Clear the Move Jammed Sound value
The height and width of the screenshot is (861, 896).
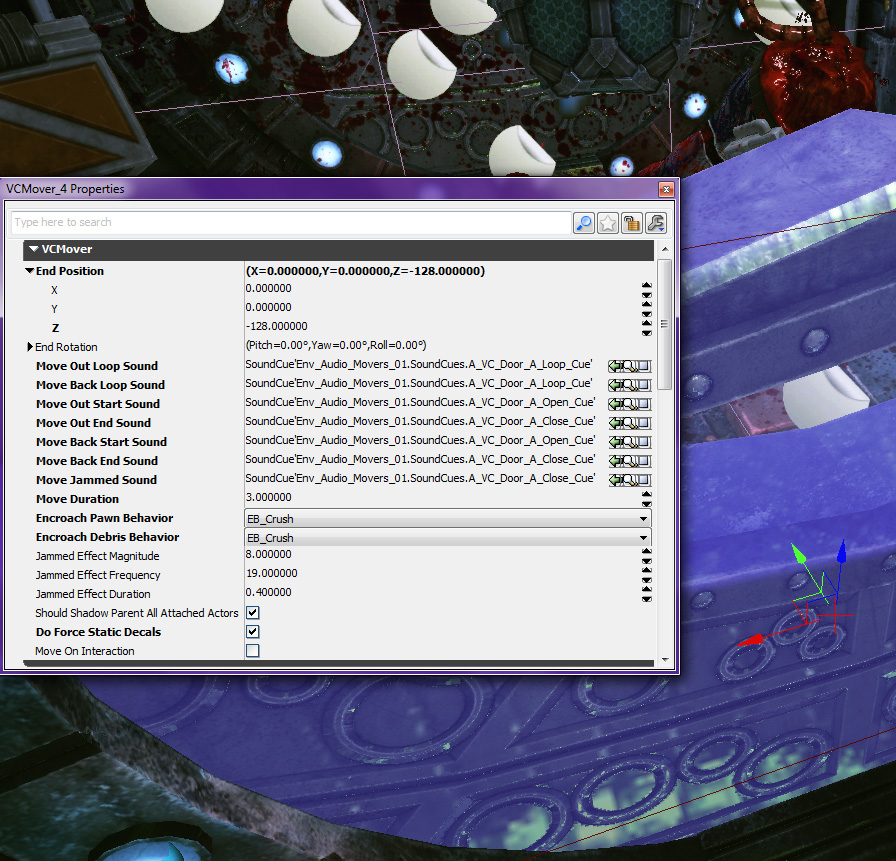644,480
